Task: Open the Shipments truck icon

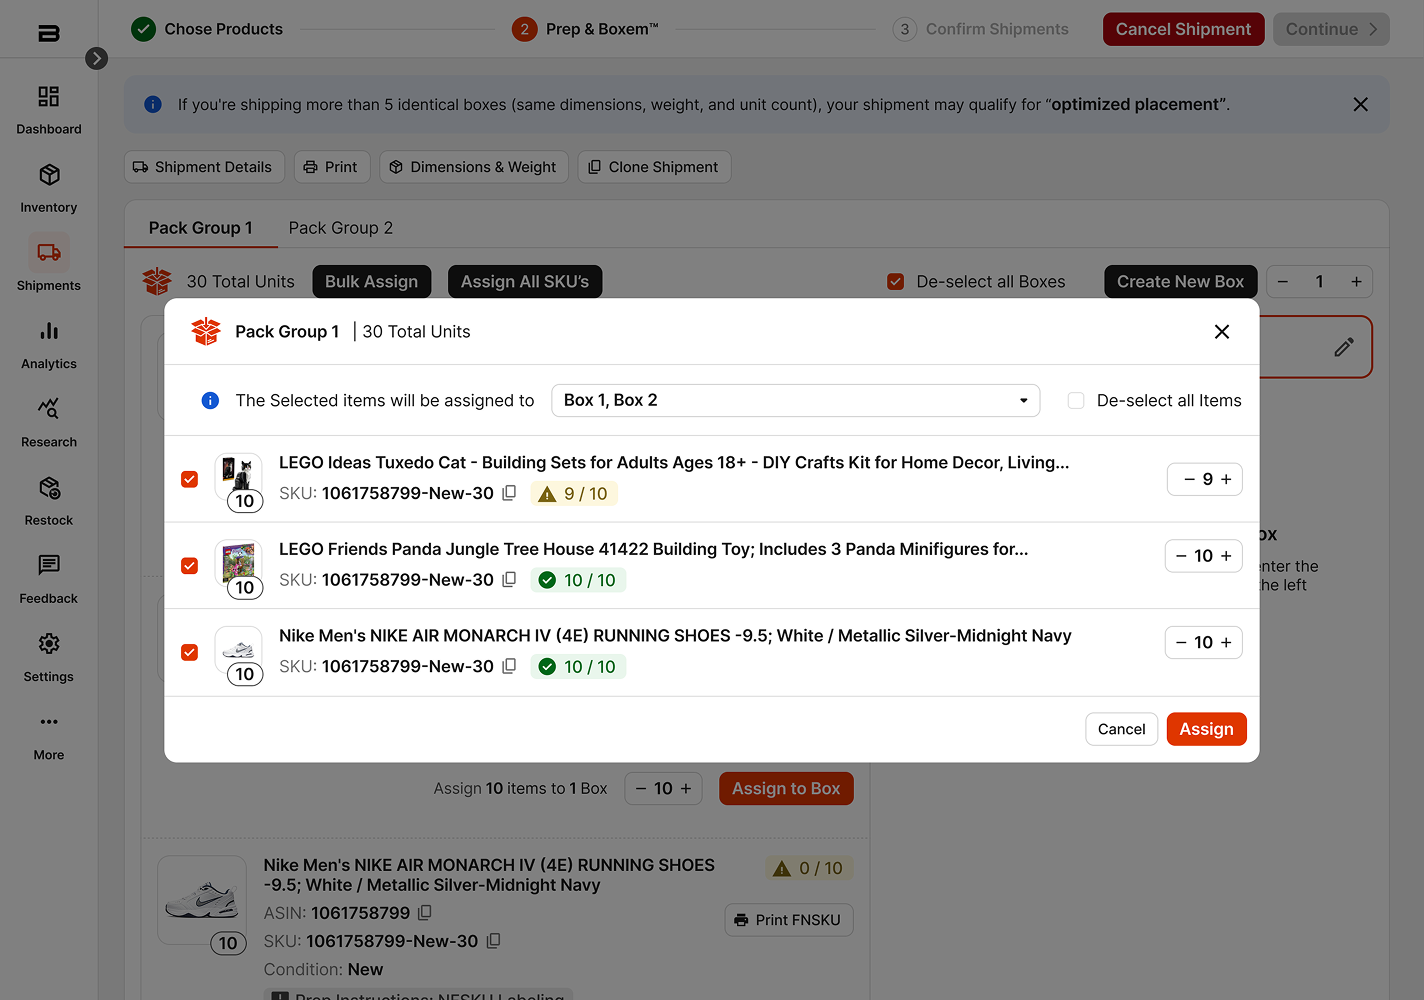Action: pyautogui.click(x=49, y=253)
